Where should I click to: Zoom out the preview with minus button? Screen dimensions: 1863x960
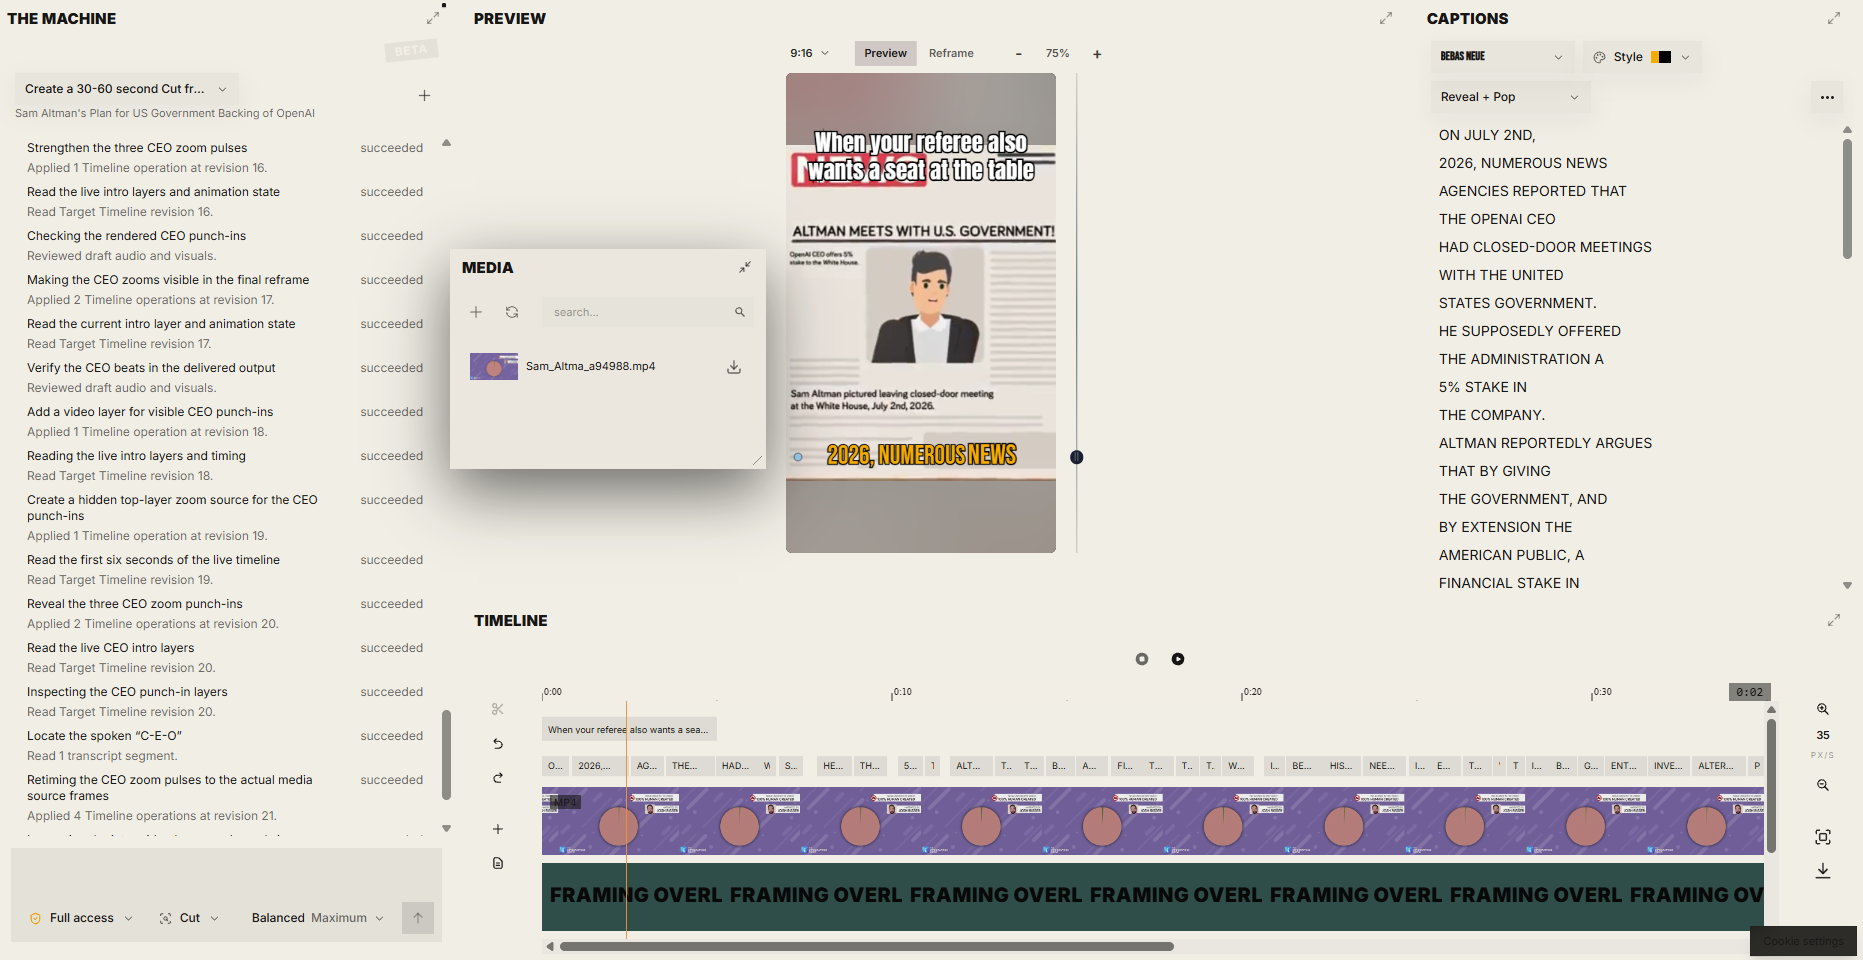coord(1019,54)
